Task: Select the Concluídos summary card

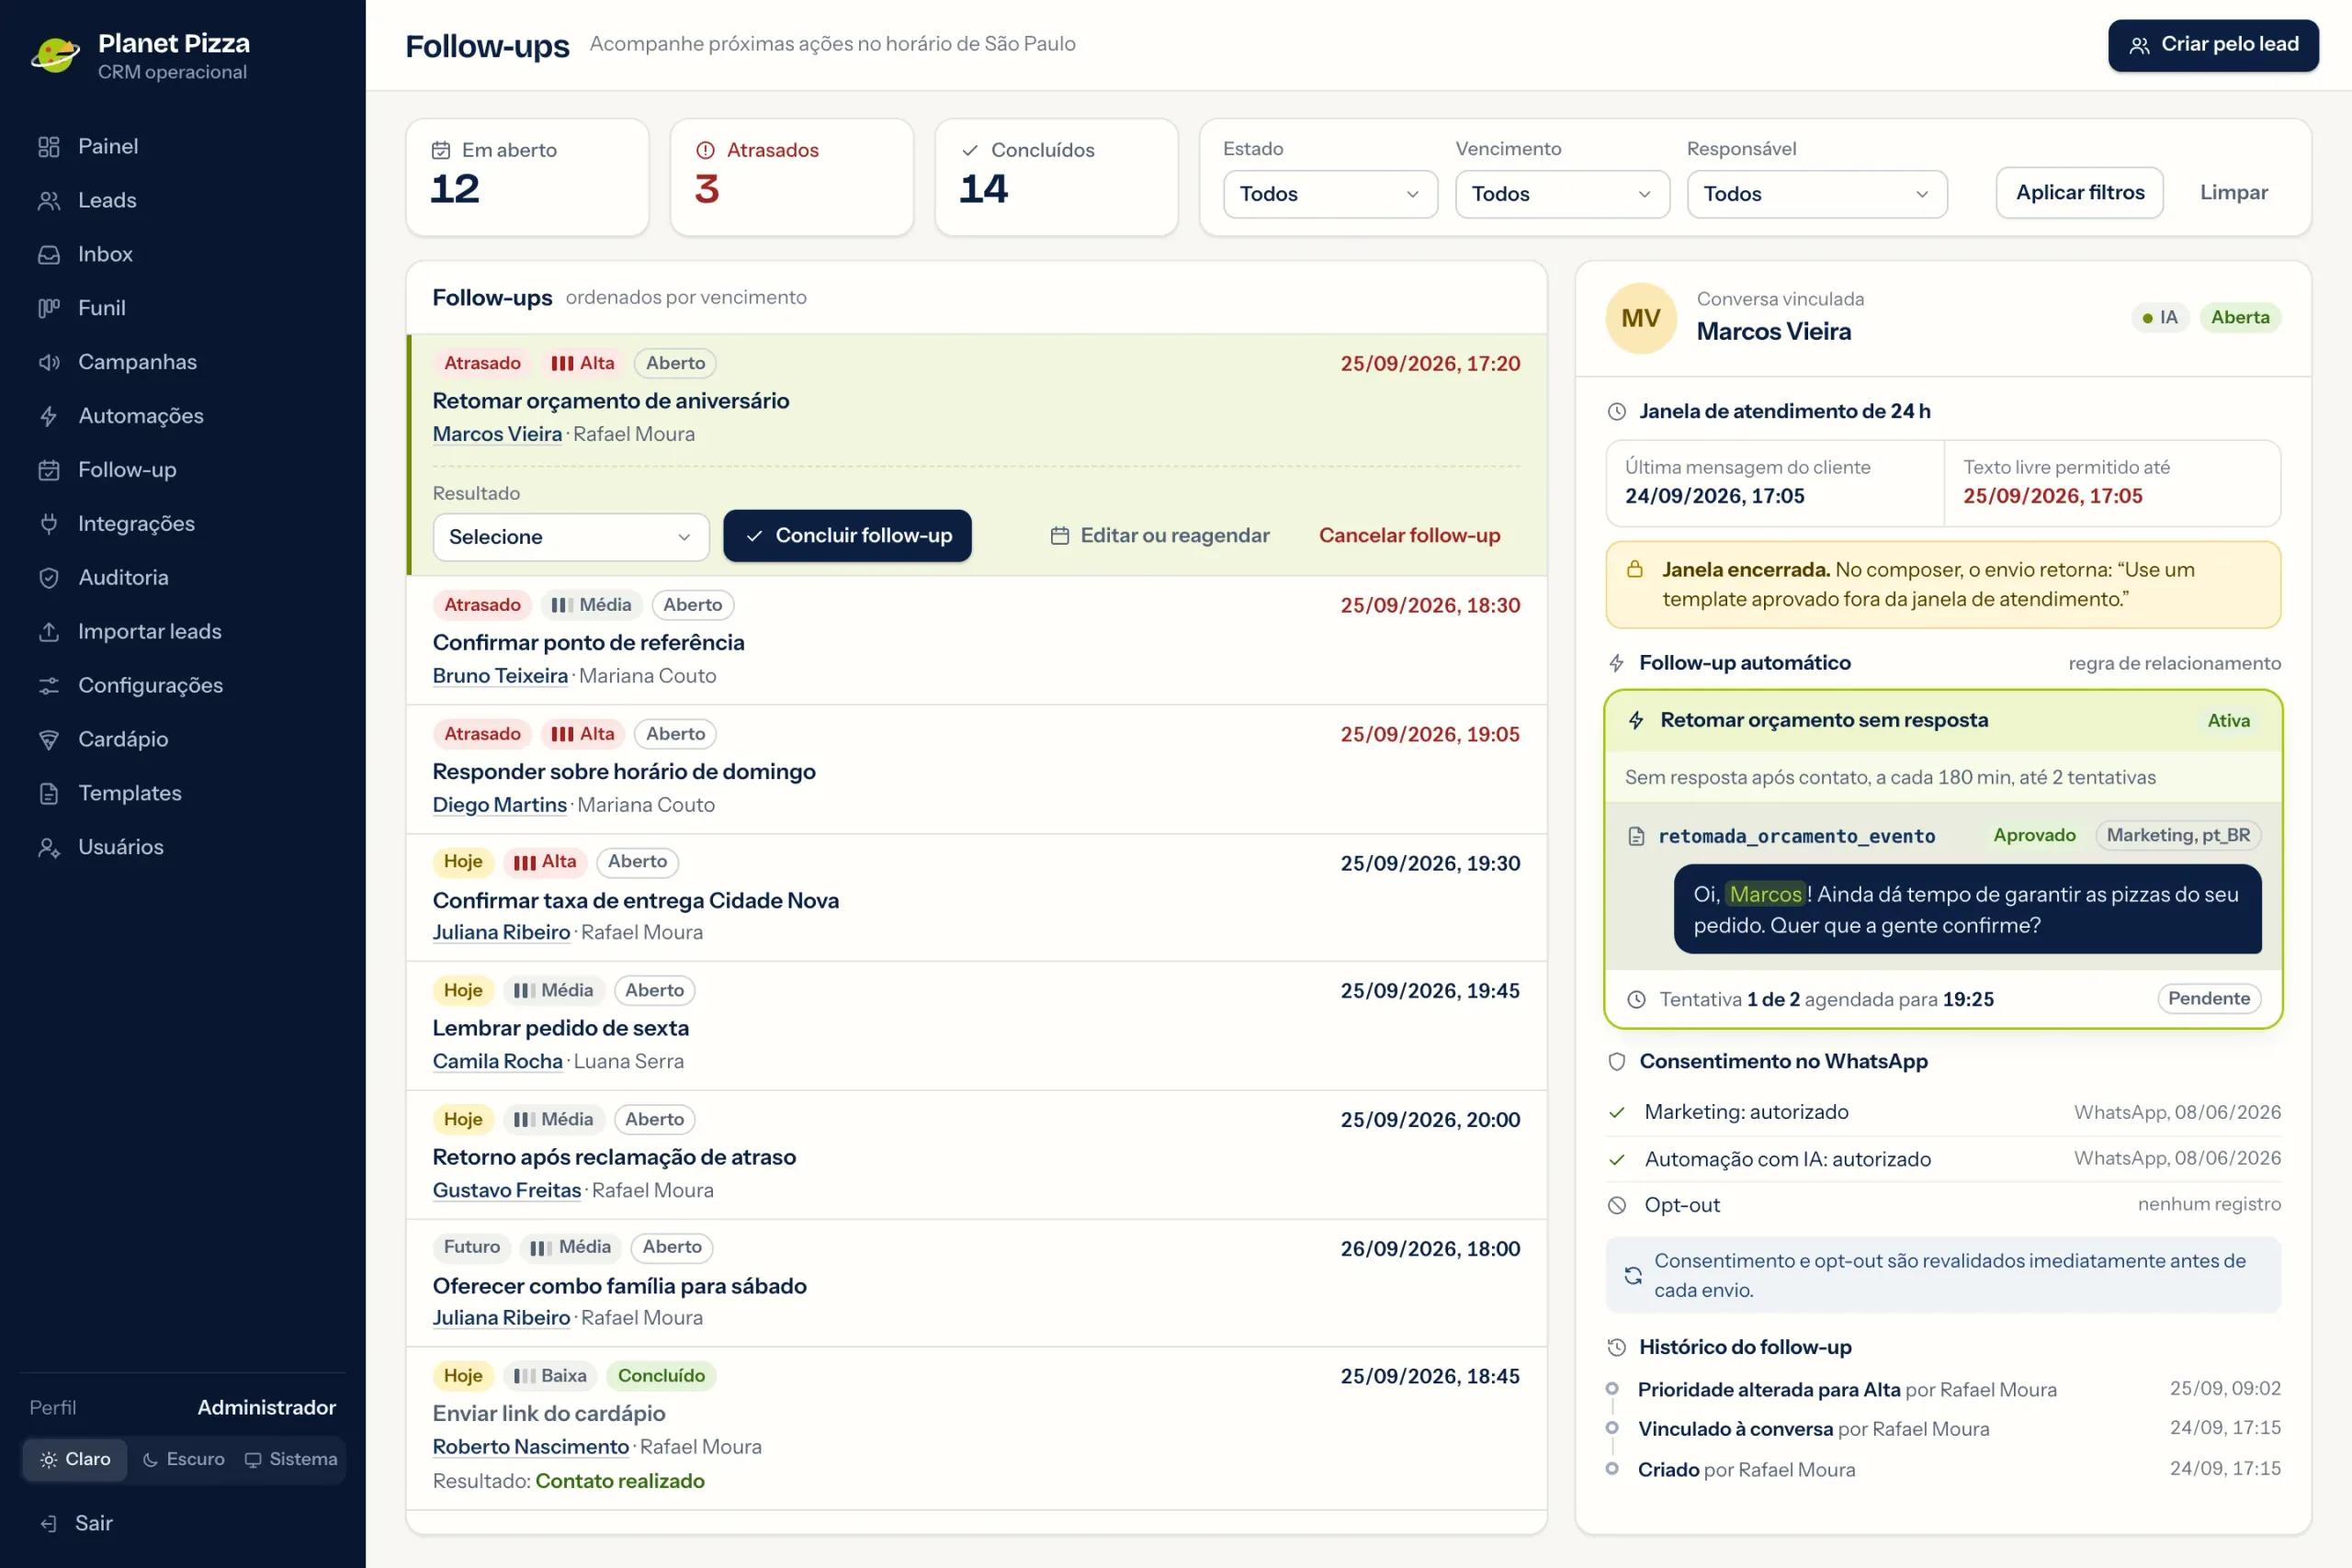Action: [x=1056, y=177]
